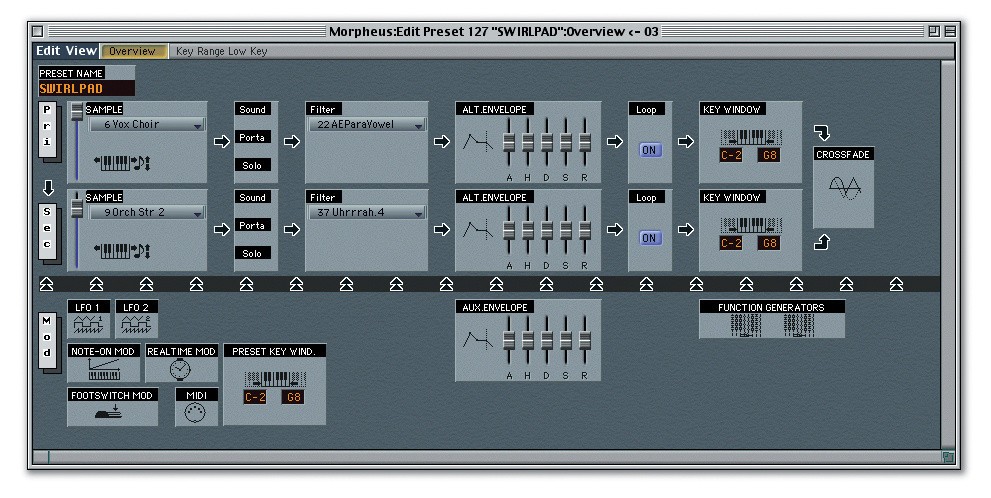Click down arrow between Pri and Sec
991x498 pixels.
point(48,188)
